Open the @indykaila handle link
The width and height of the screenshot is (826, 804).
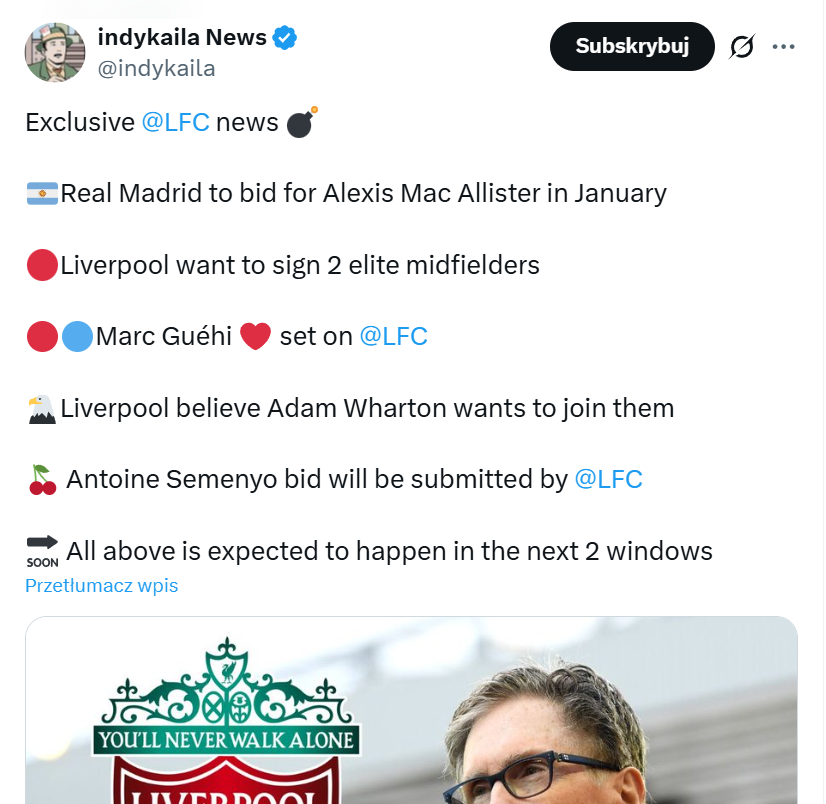(156, 68)
